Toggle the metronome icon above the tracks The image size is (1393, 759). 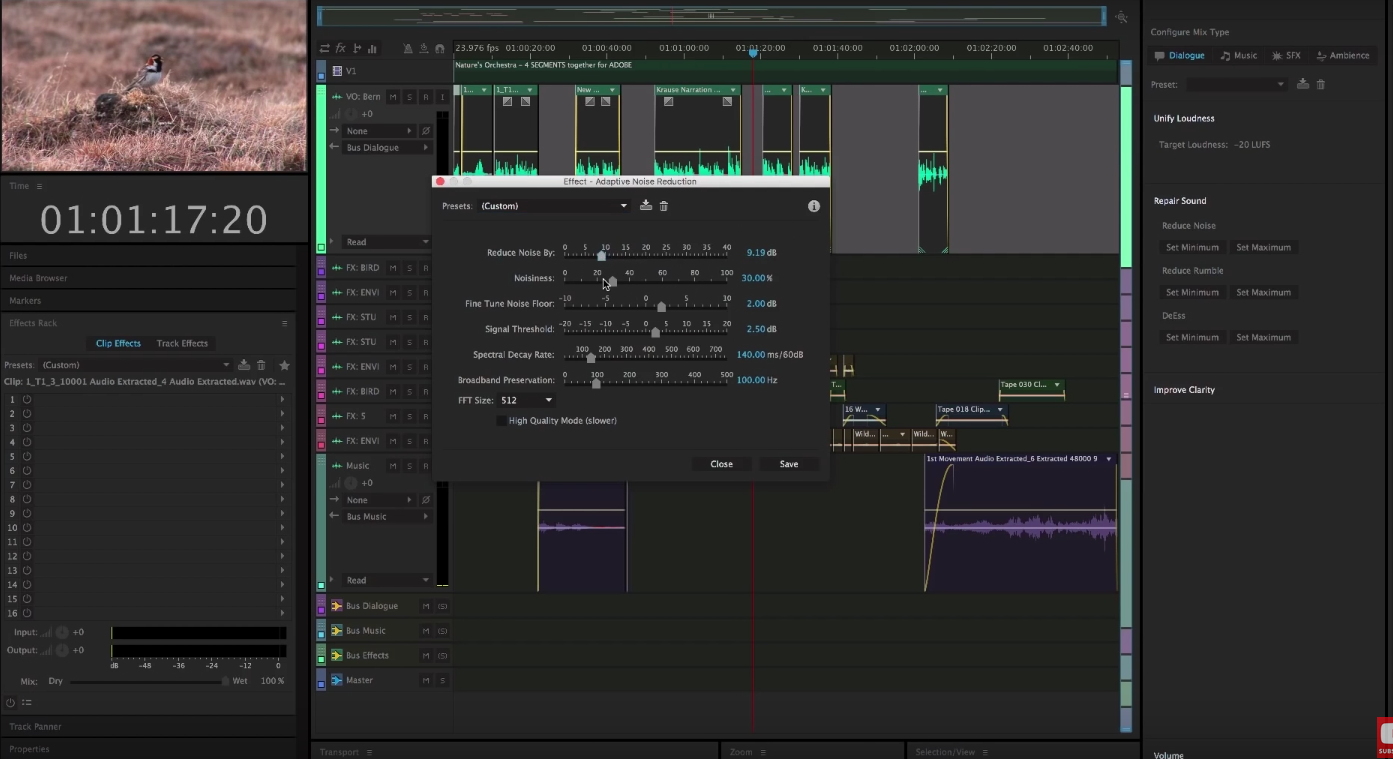pyautogui.click(x=408, y=48)
